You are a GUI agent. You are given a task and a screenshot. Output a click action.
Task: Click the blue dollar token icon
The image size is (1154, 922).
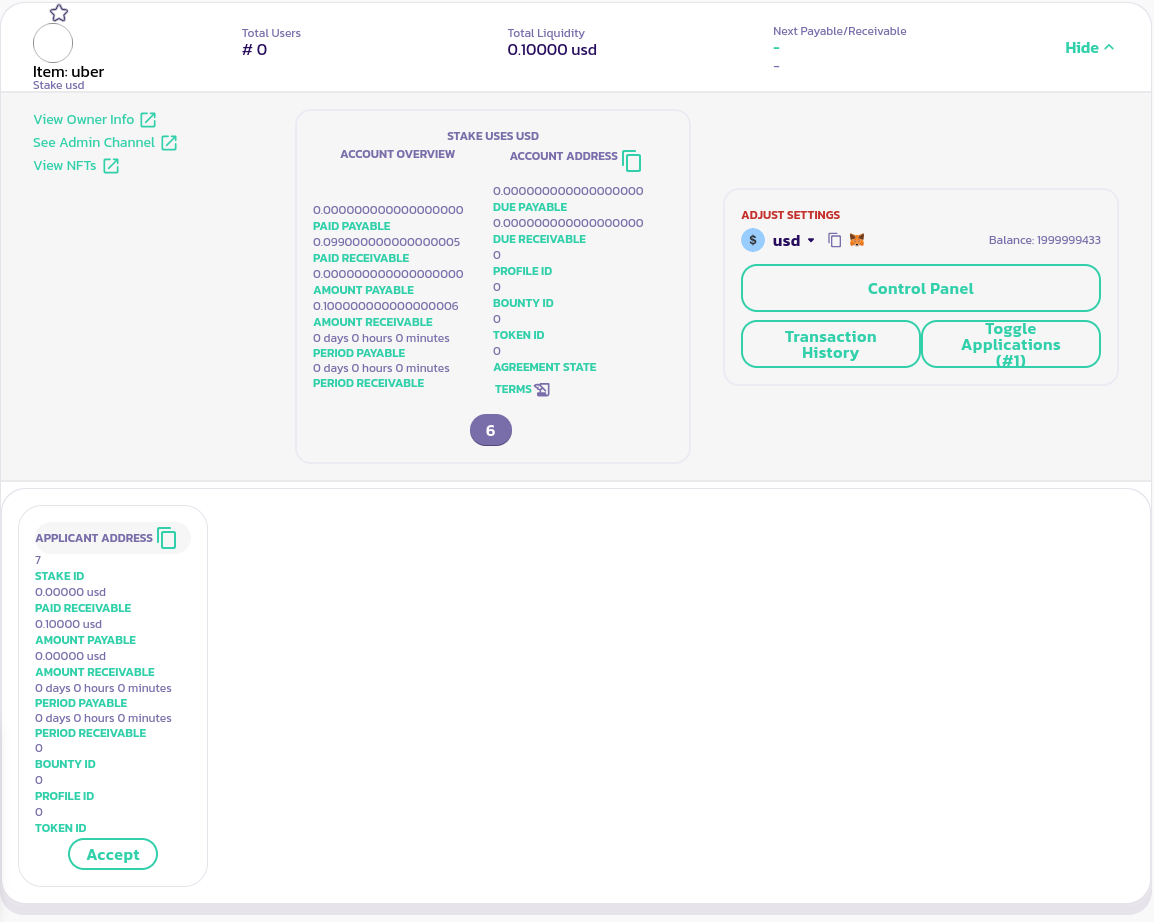point(753,240)
